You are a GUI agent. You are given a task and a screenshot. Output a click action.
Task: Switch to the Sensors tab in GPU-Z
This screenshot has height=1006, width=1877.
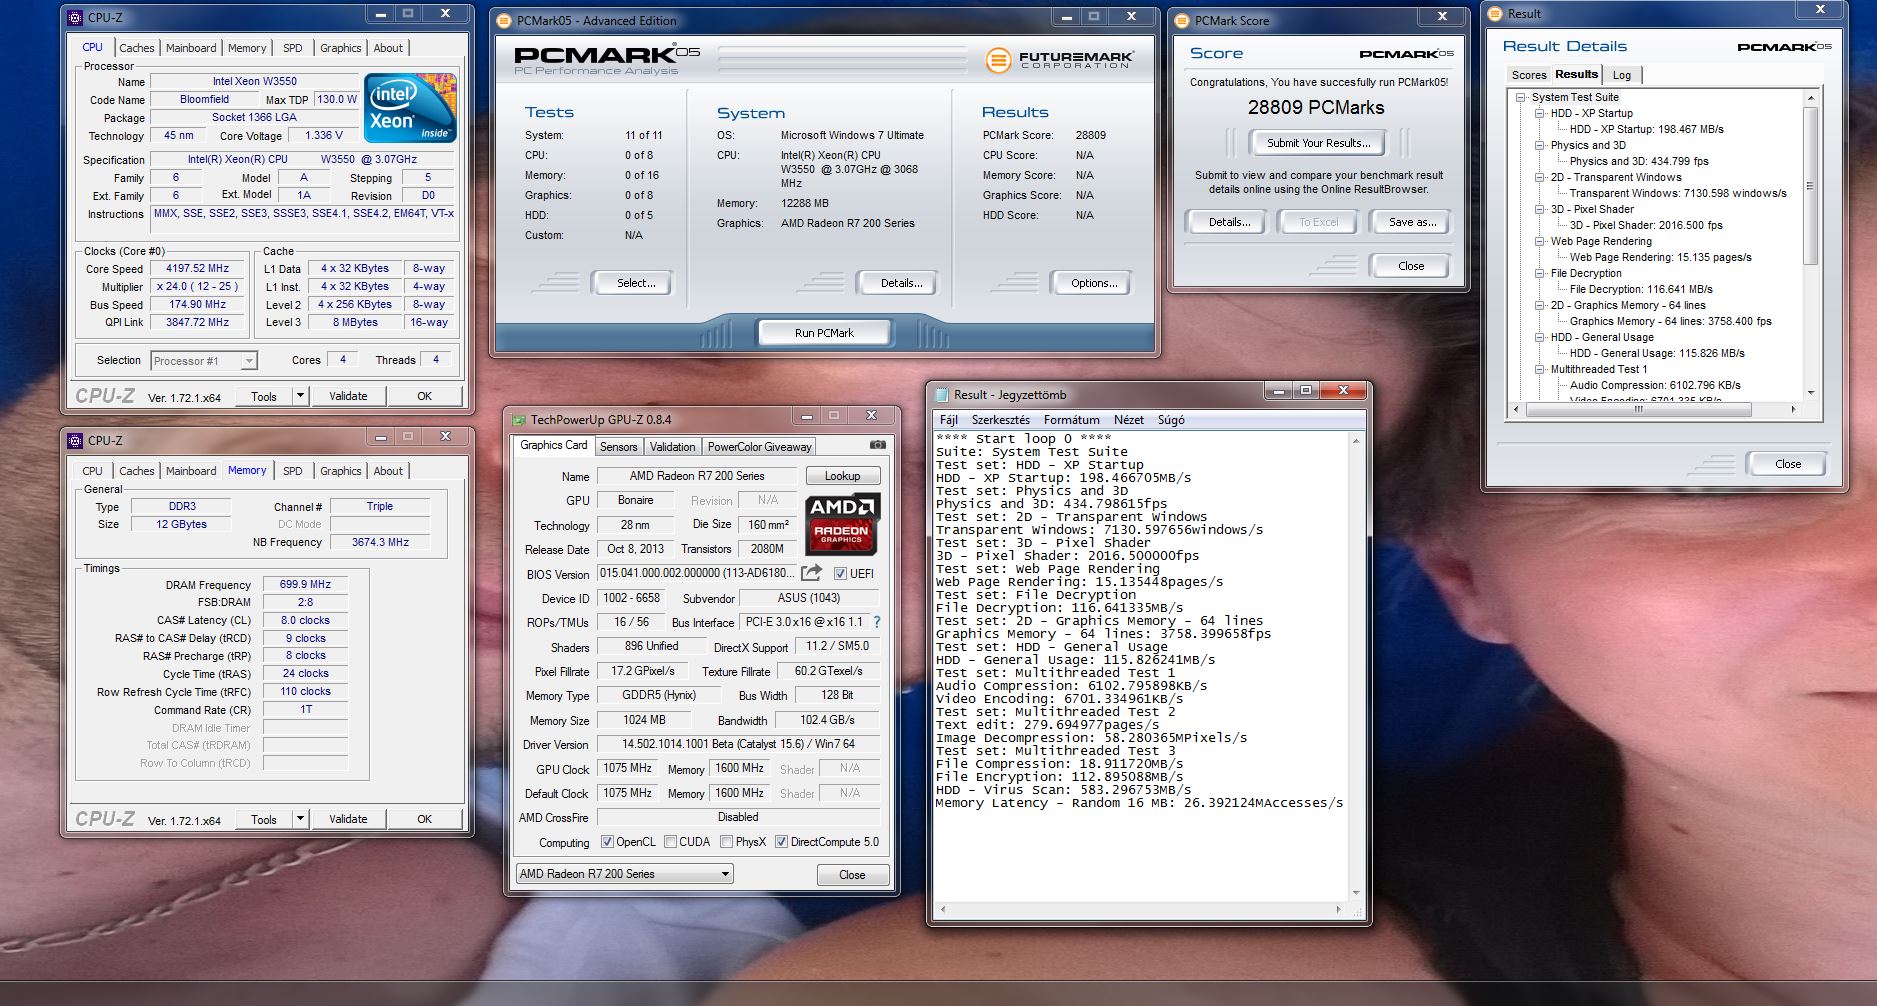(x=618, y=447)
